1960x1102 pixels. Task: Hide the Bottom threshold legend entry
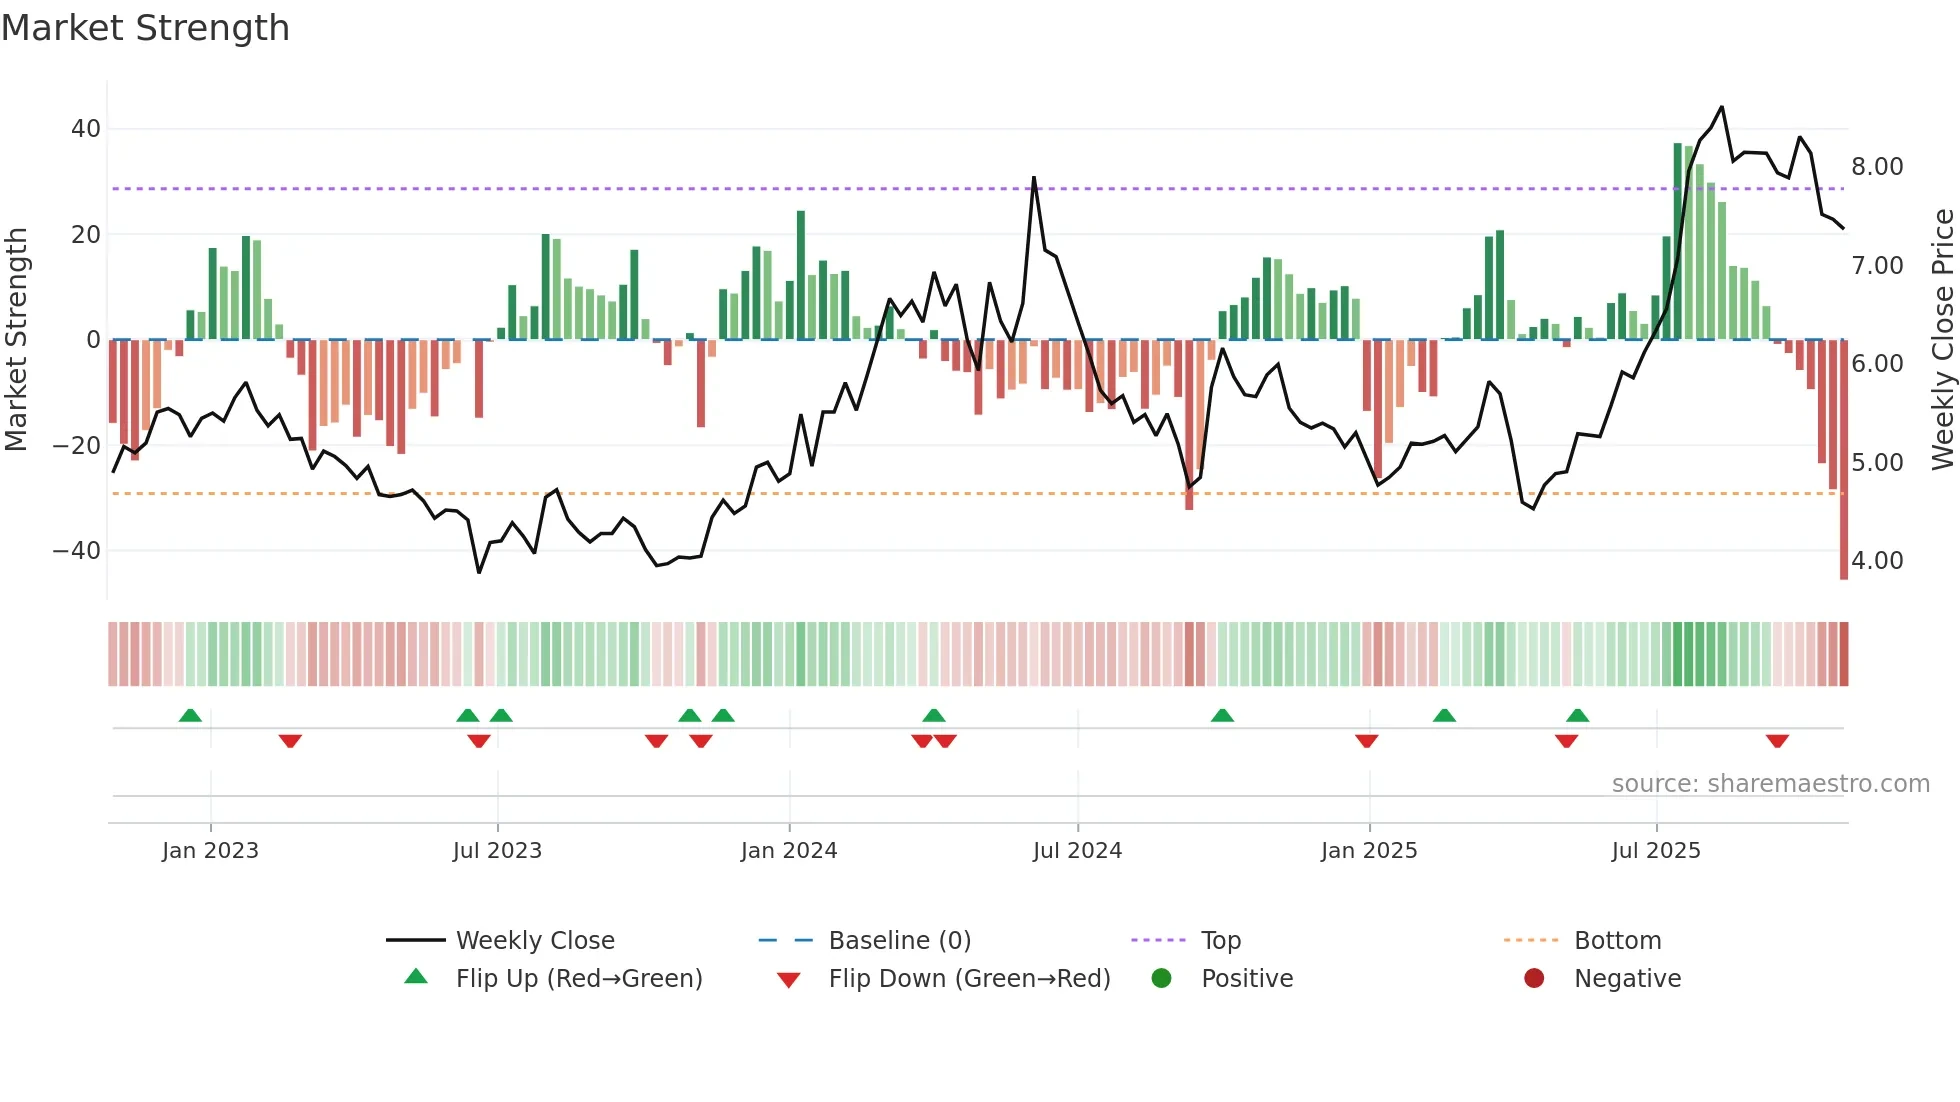(x=1616, y=941)
